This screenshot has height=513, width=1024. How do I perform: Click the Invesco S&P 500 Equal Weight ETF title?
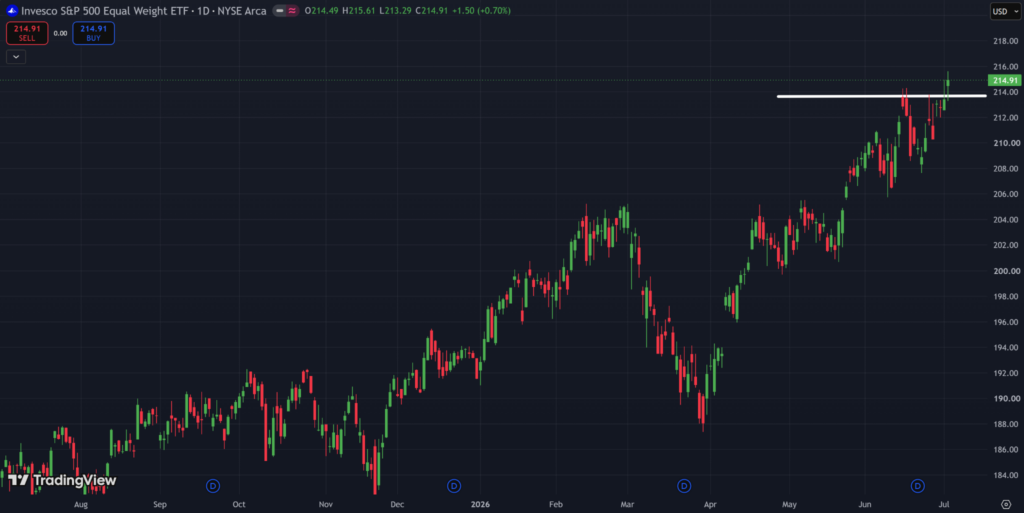[x=104, y=10]
